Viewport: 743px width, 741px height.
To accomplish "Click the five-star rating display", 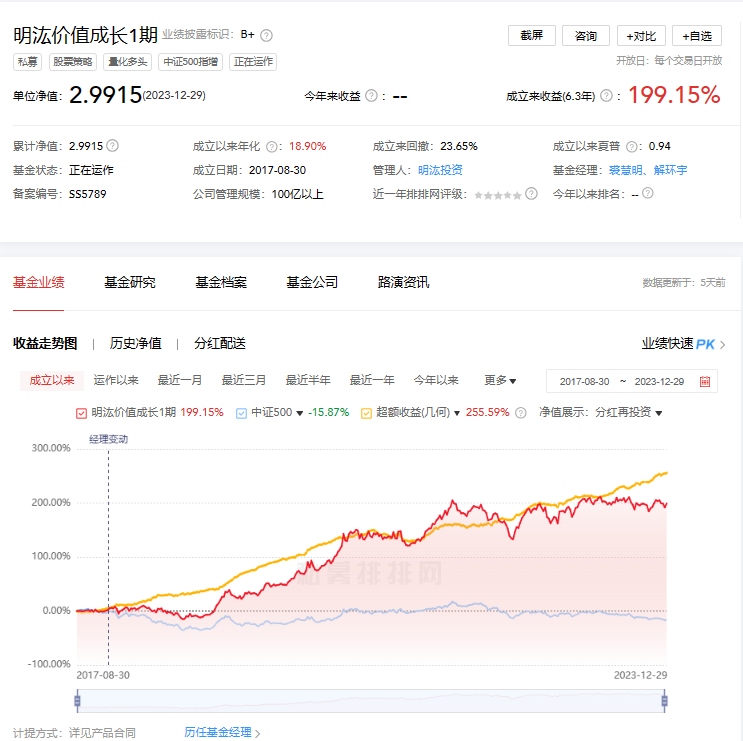I will [498, 195].
